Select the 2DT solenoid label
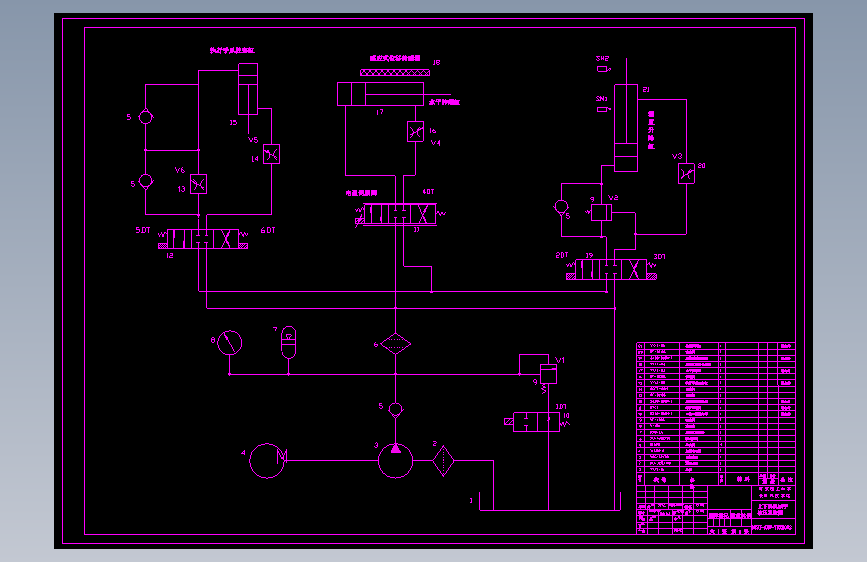This screenshot has height=562, width=867. pos(562,256)
